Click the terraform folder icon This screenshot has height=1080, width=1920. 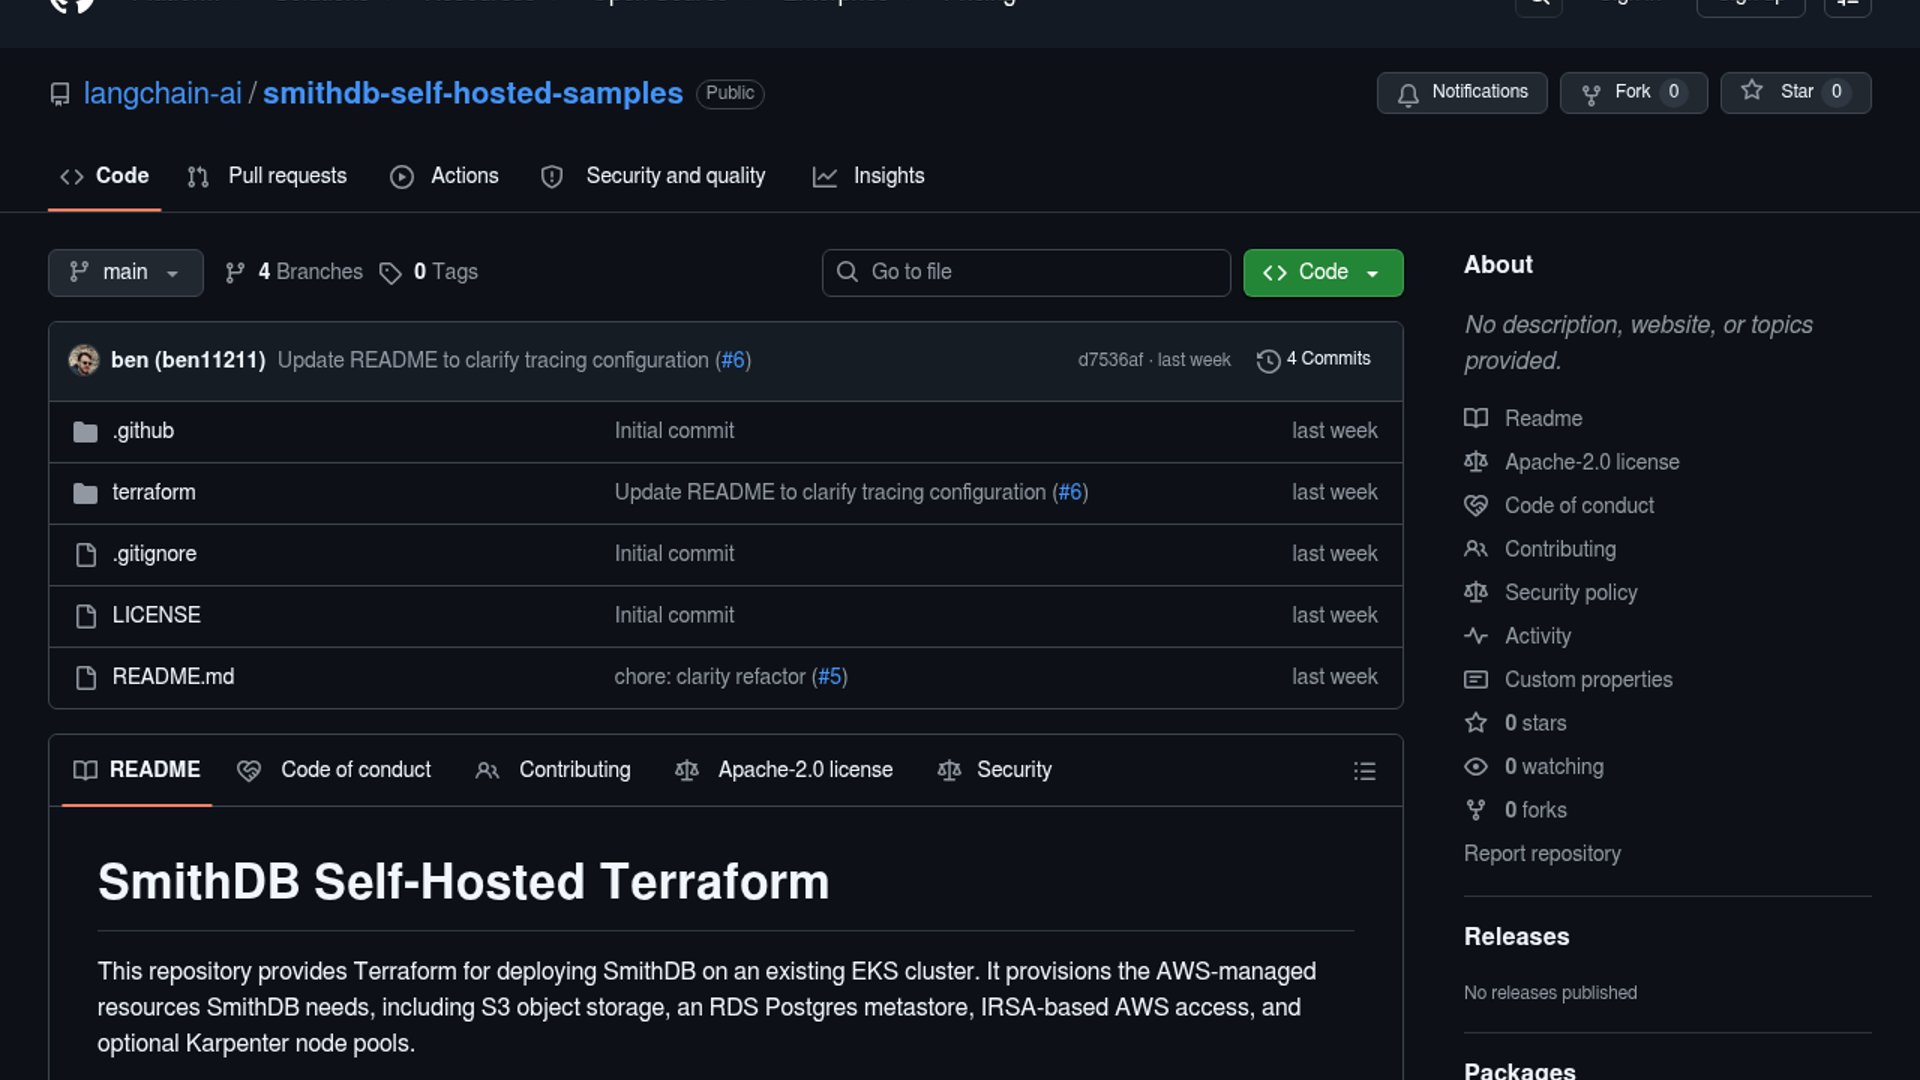pyautogui.click(x=86, y=493)
